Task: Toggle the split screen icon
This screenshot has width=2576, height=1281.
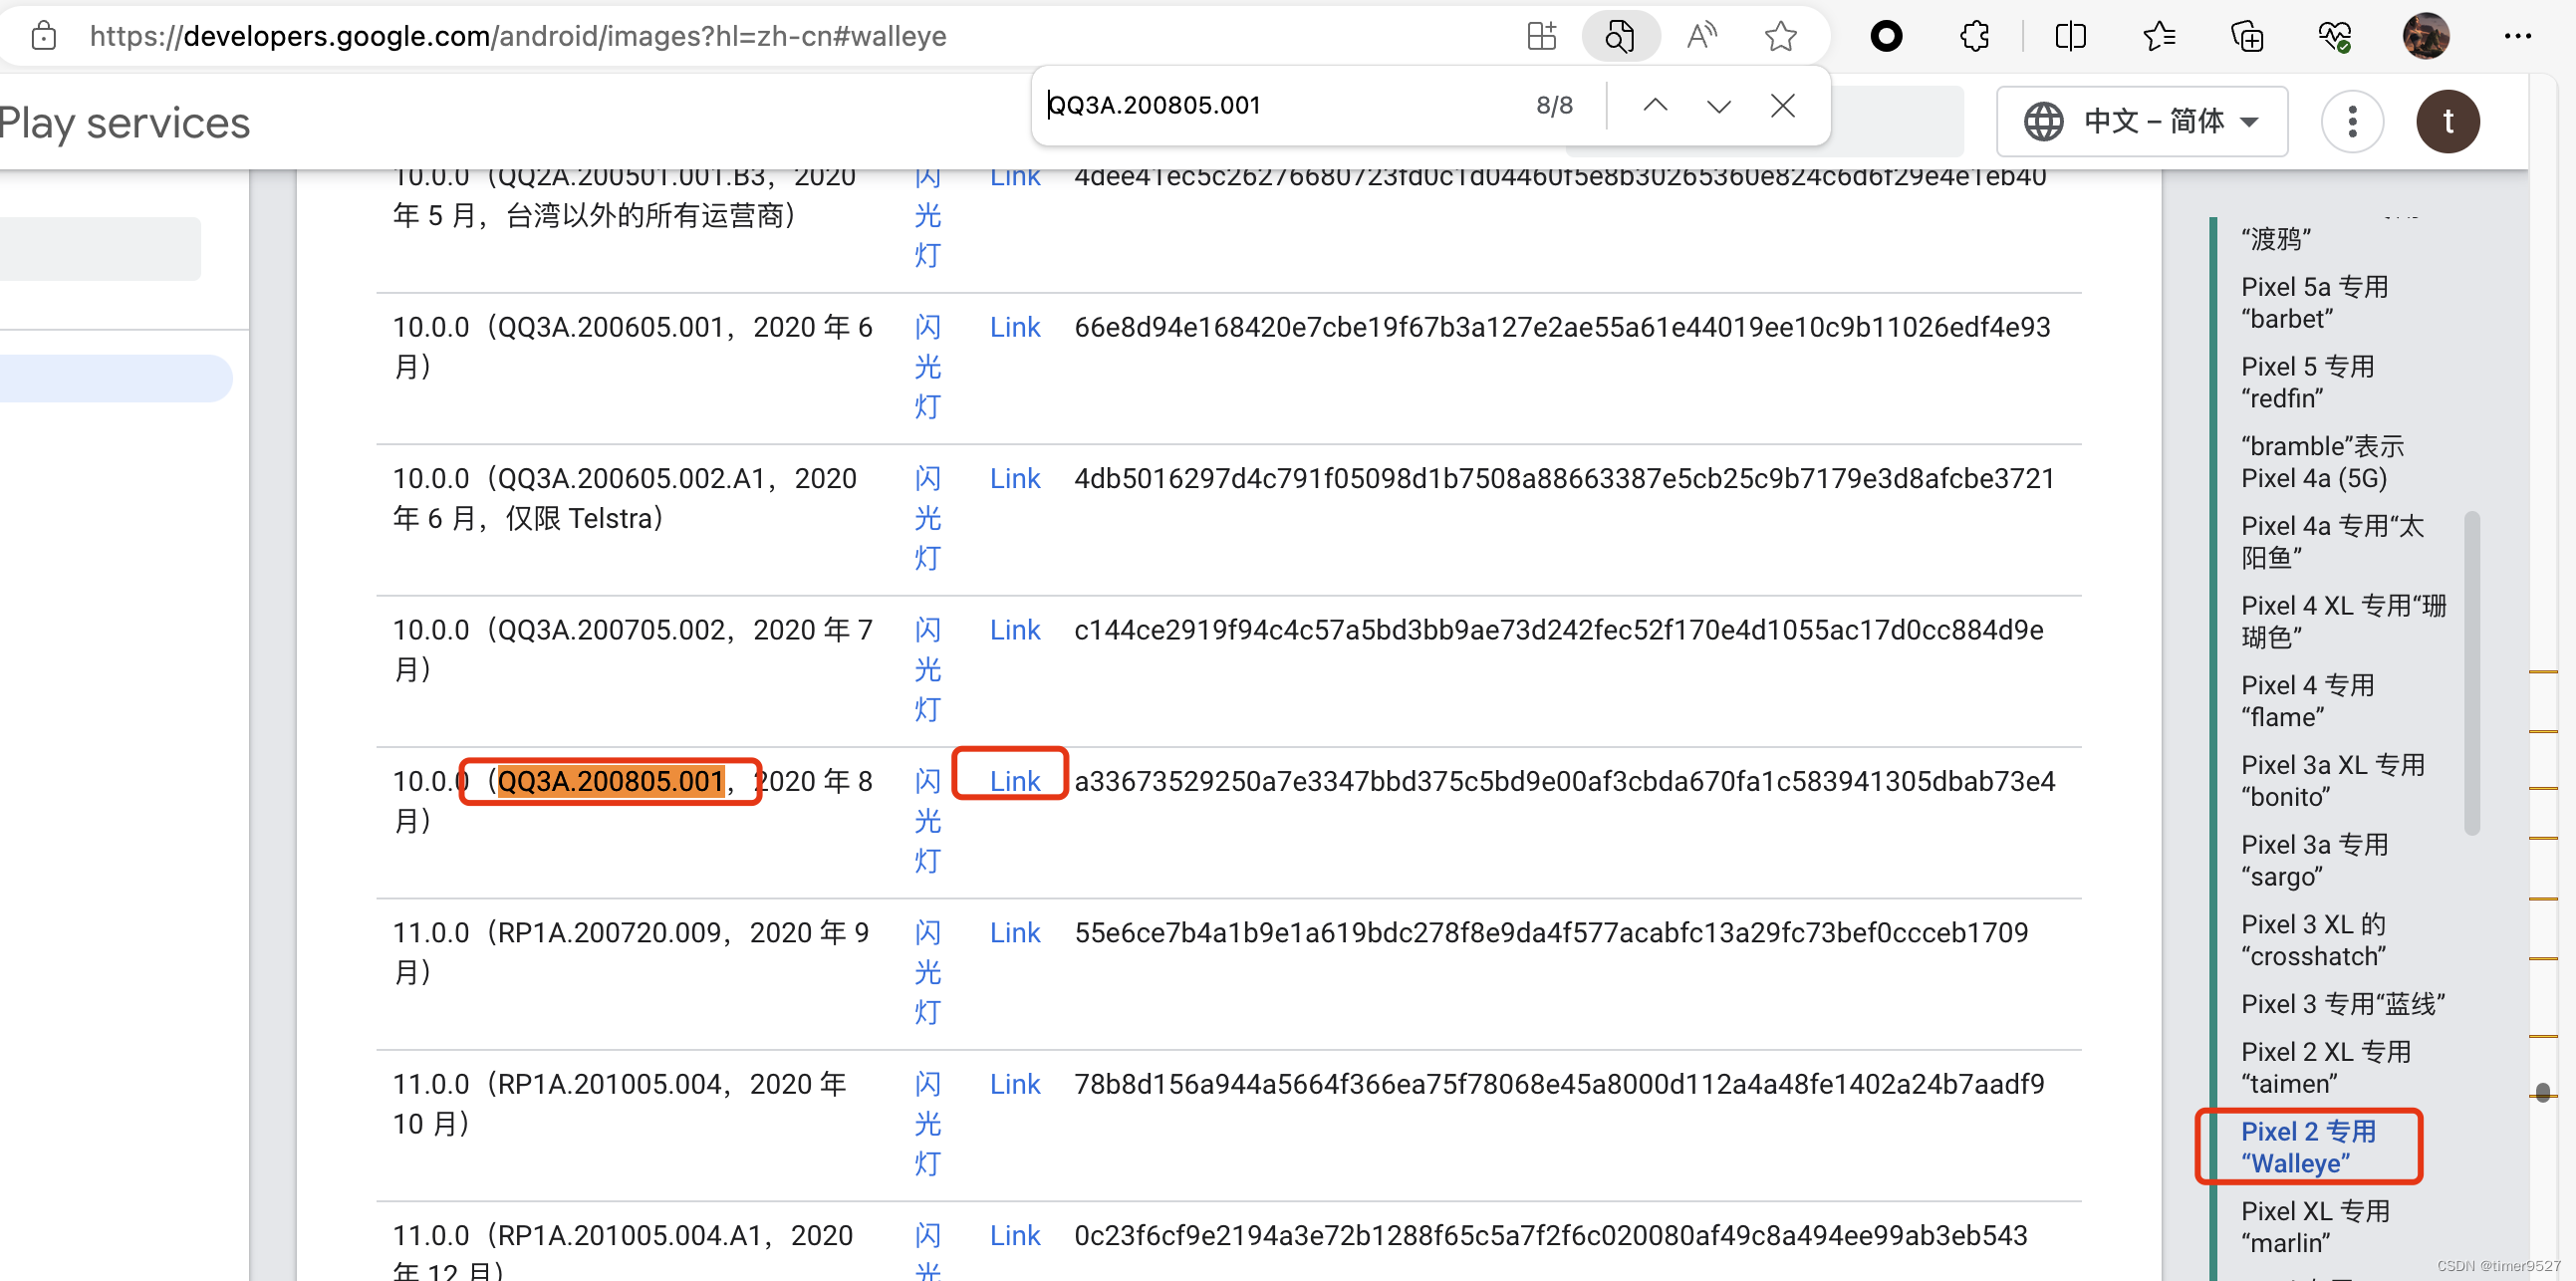Action: (x=2070, y=37)
